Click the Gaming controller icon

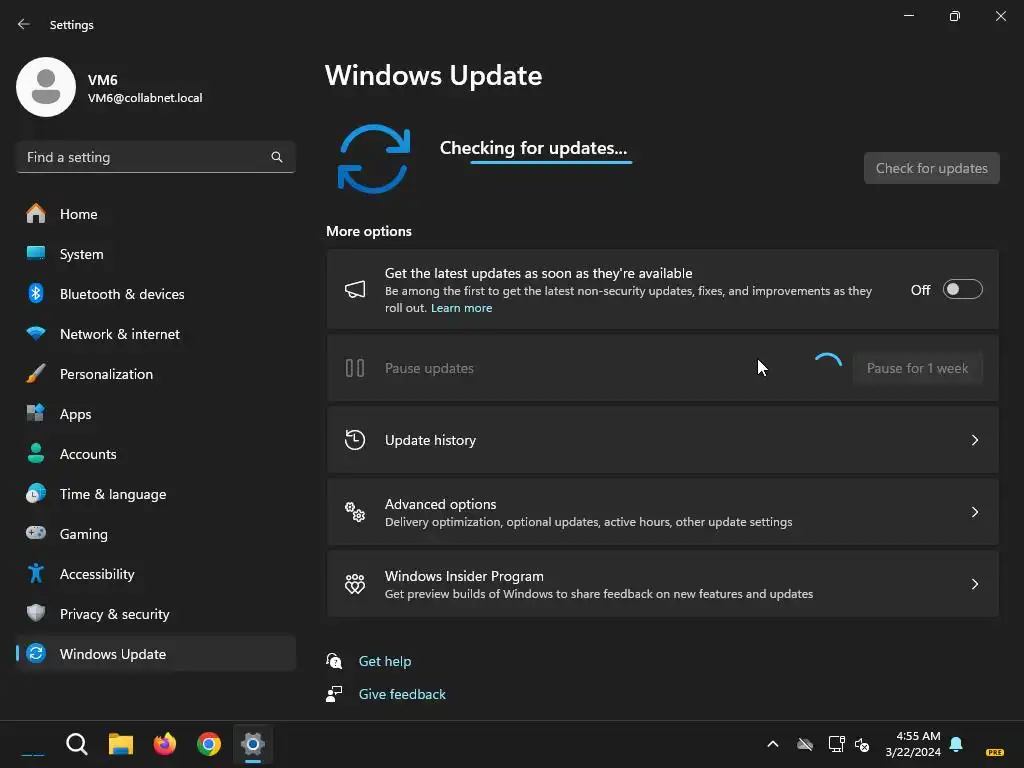click(36, 533)
